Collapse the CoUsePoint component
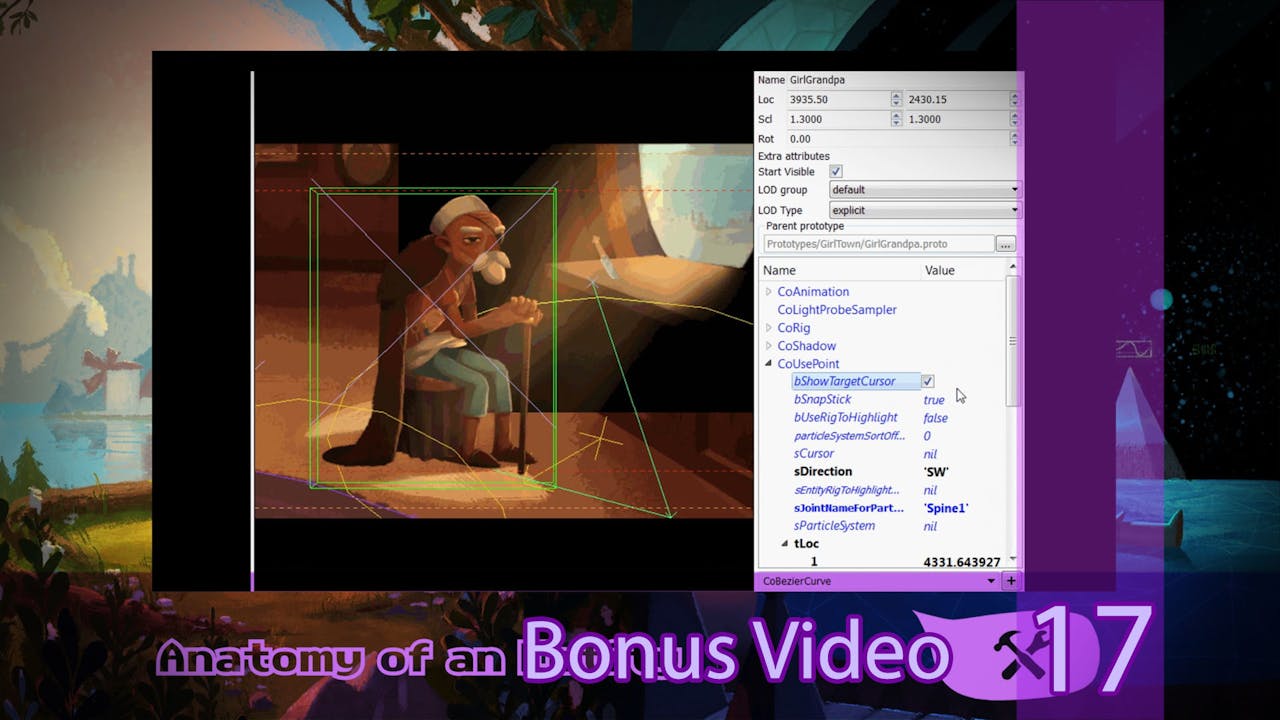The image size is (1280, 720). pyautogui.click(x=768, y=363)
